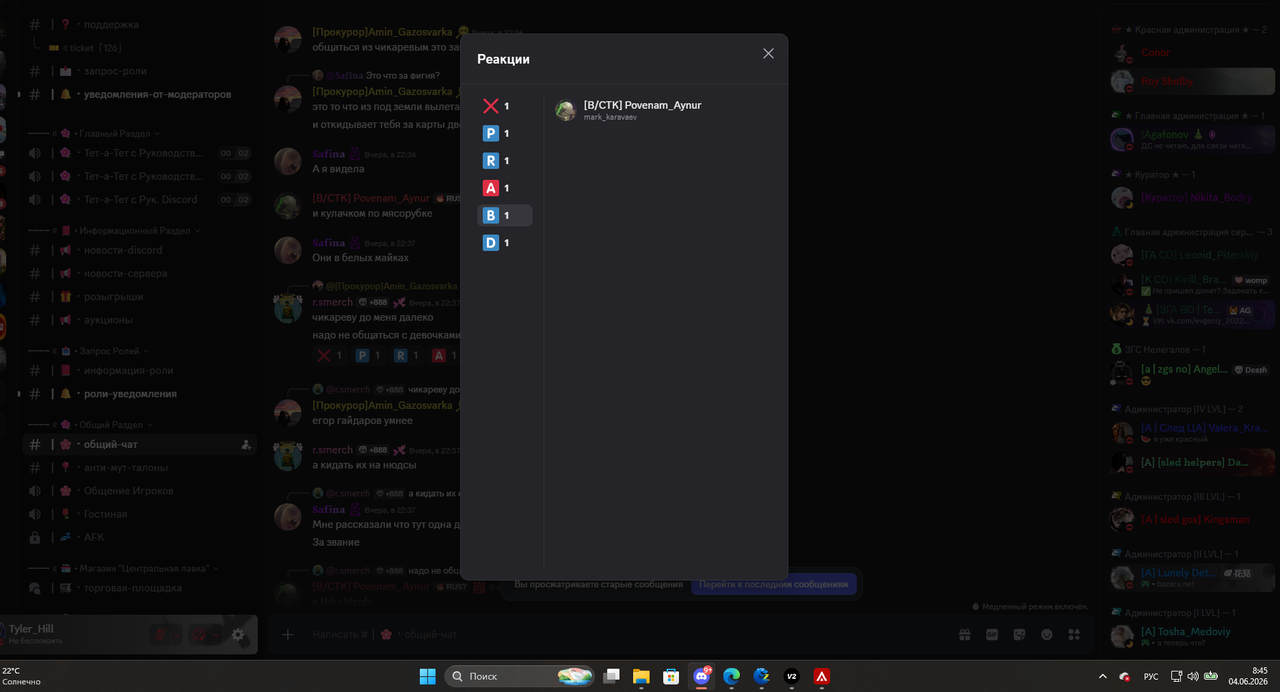Join the AFK voice channel
The height and width of the screenshot is (692, 1280).
pos(140,537)
